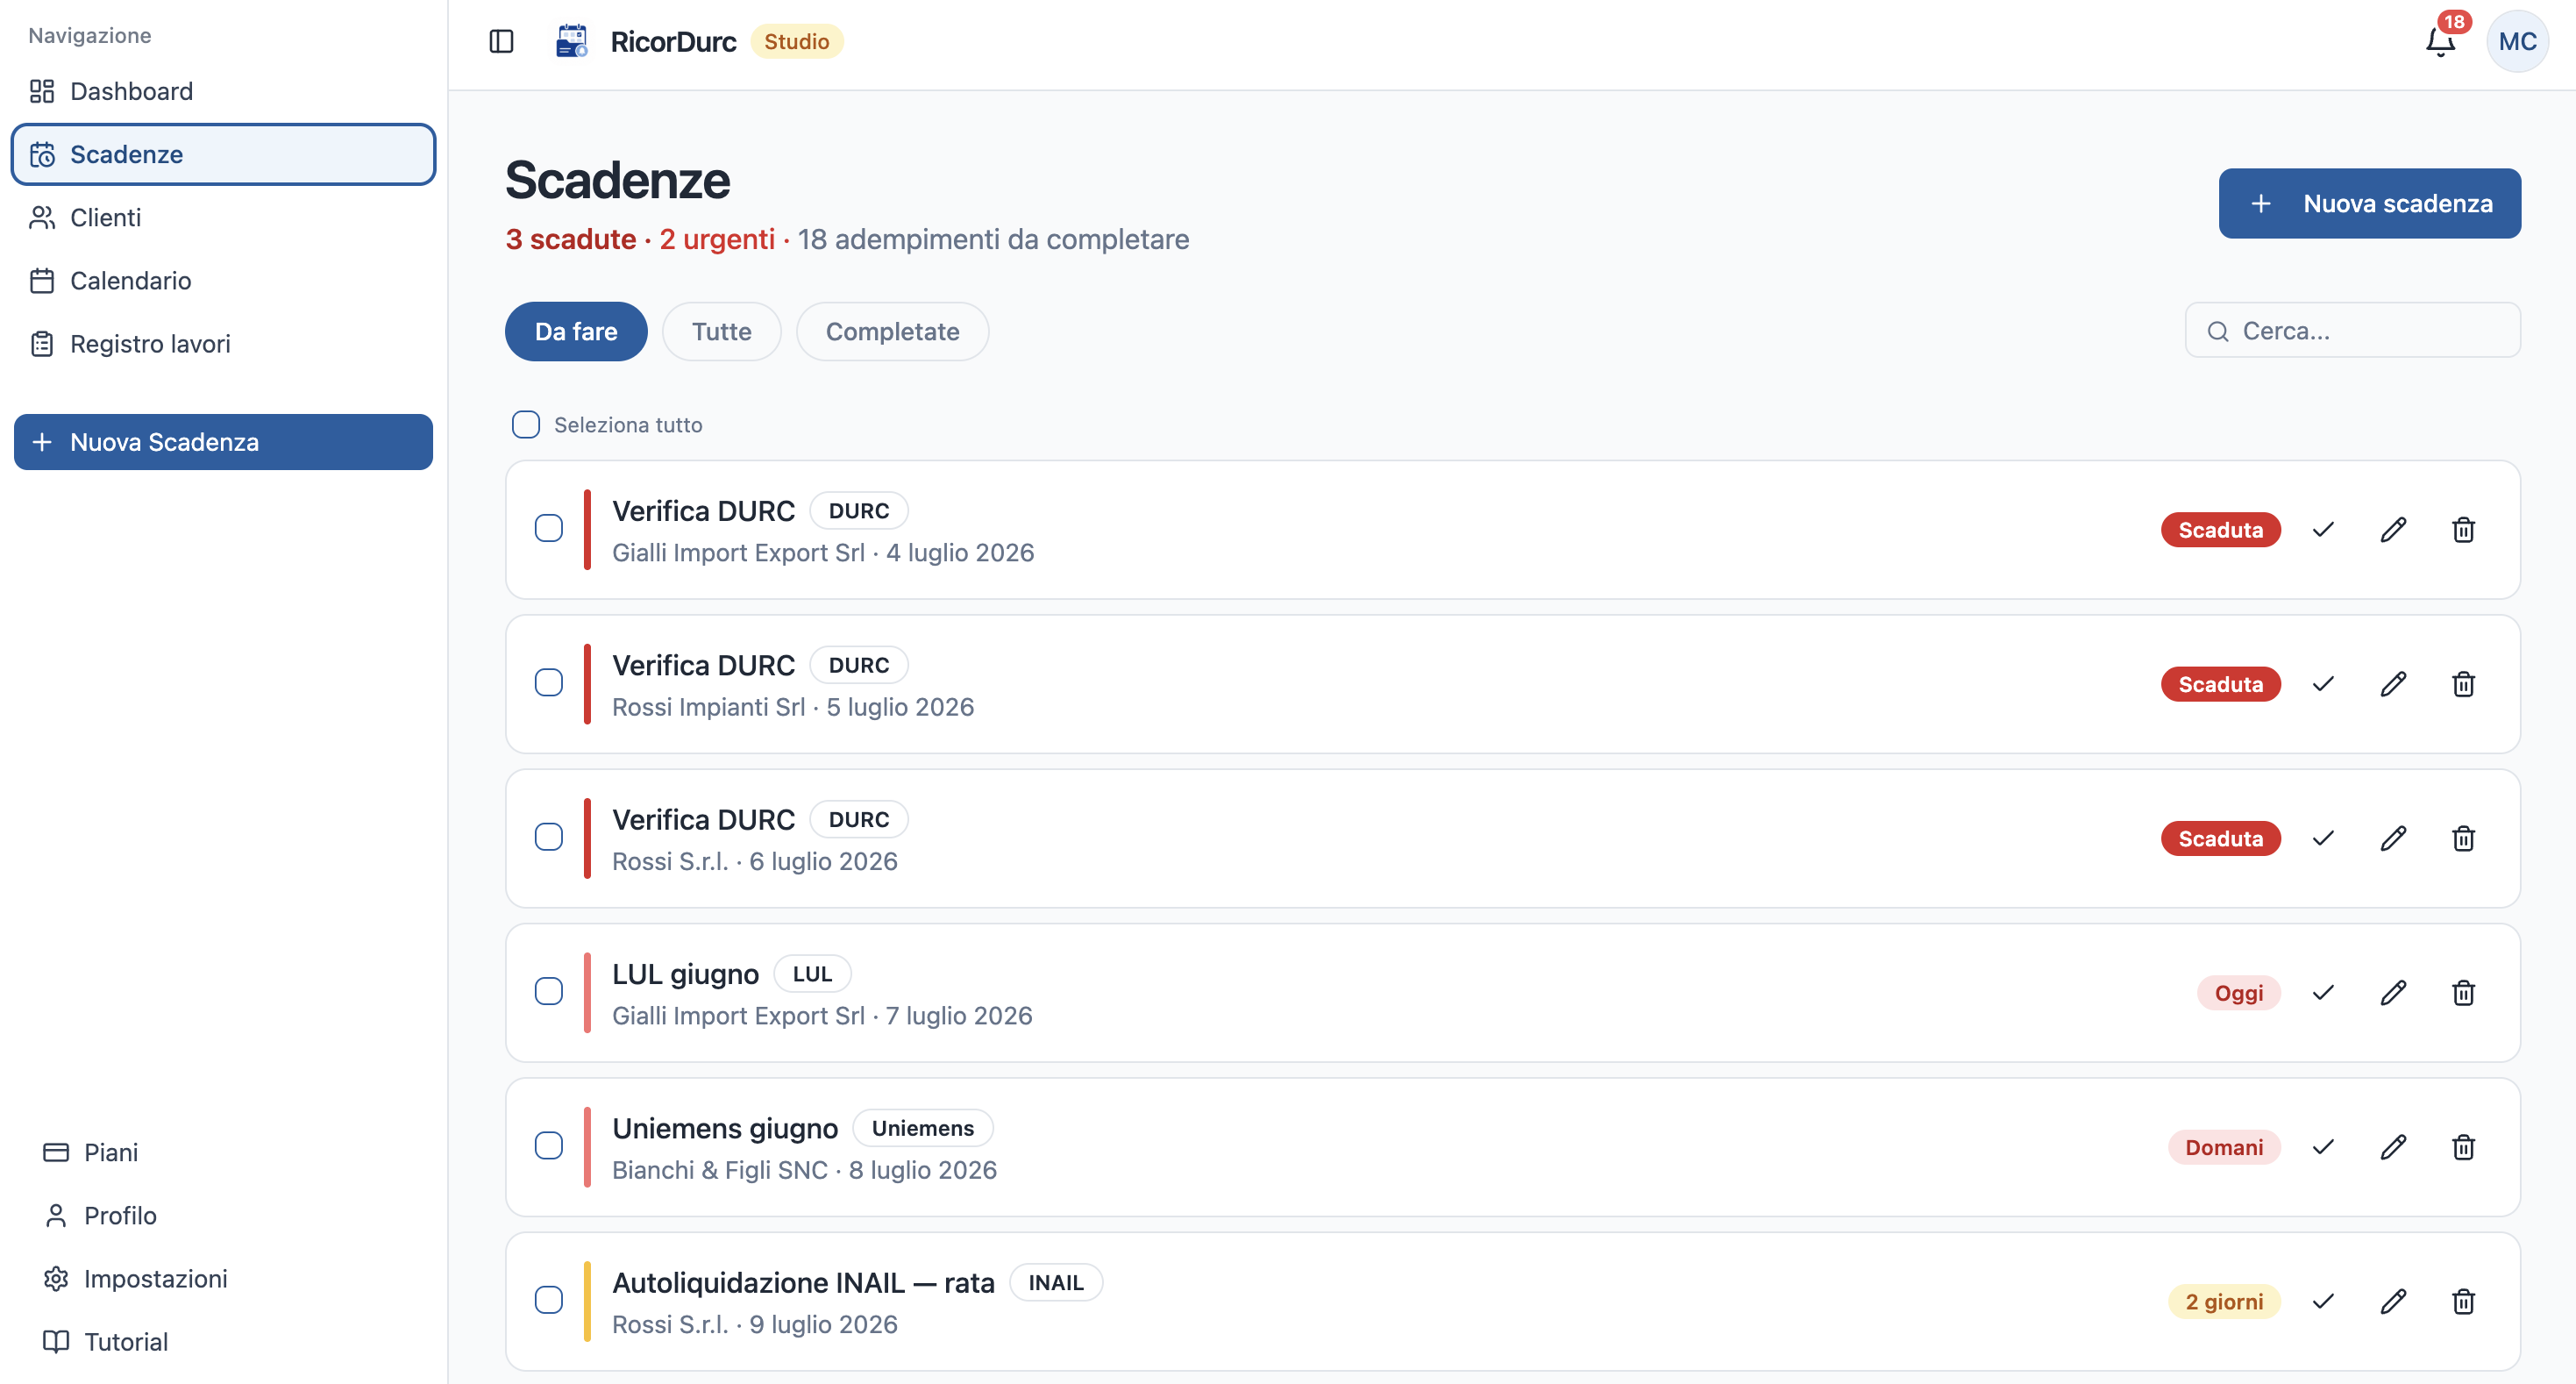Check the Seleziona tutto checkbox

pos(526,424)
